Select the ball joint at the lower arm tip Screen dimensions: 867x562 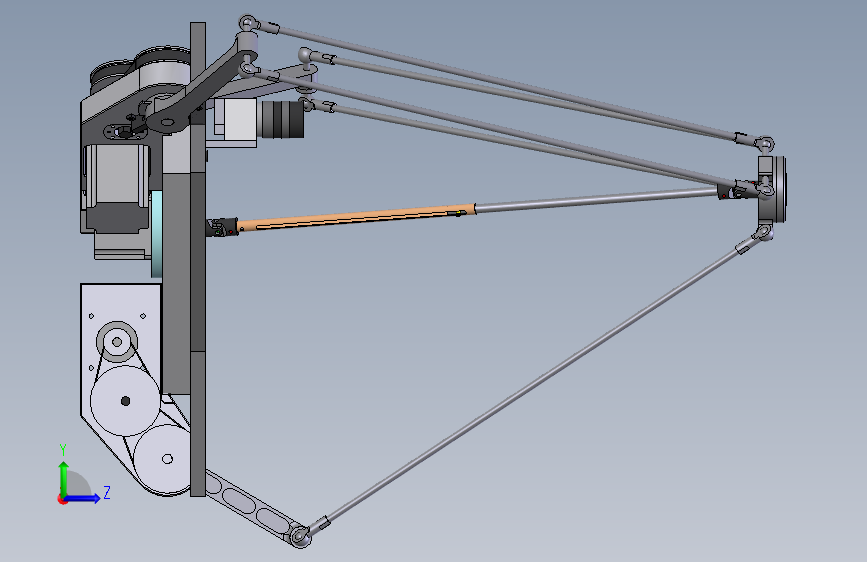point(301,537)
